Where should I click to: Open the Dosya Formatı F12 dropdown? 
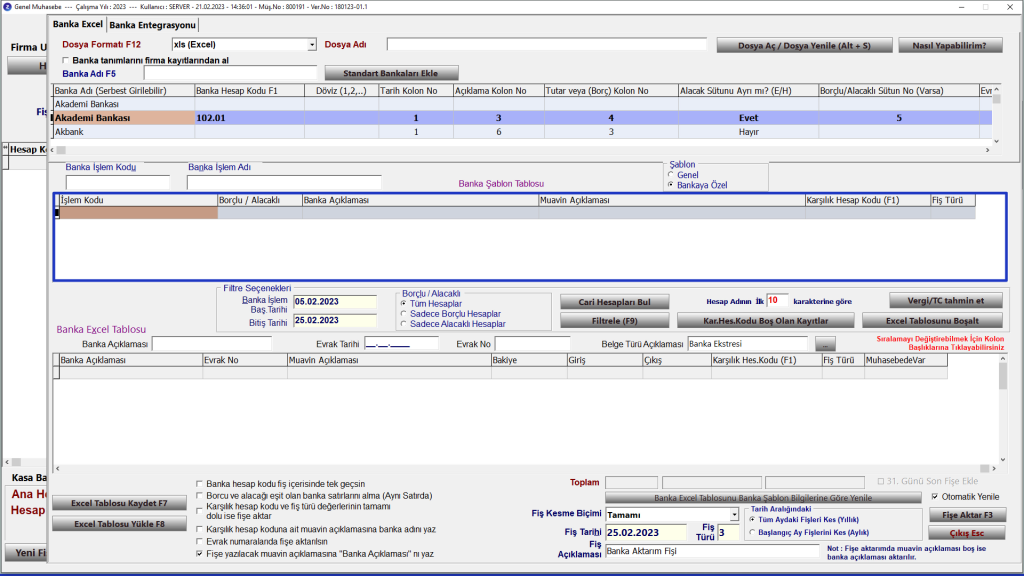312,44
